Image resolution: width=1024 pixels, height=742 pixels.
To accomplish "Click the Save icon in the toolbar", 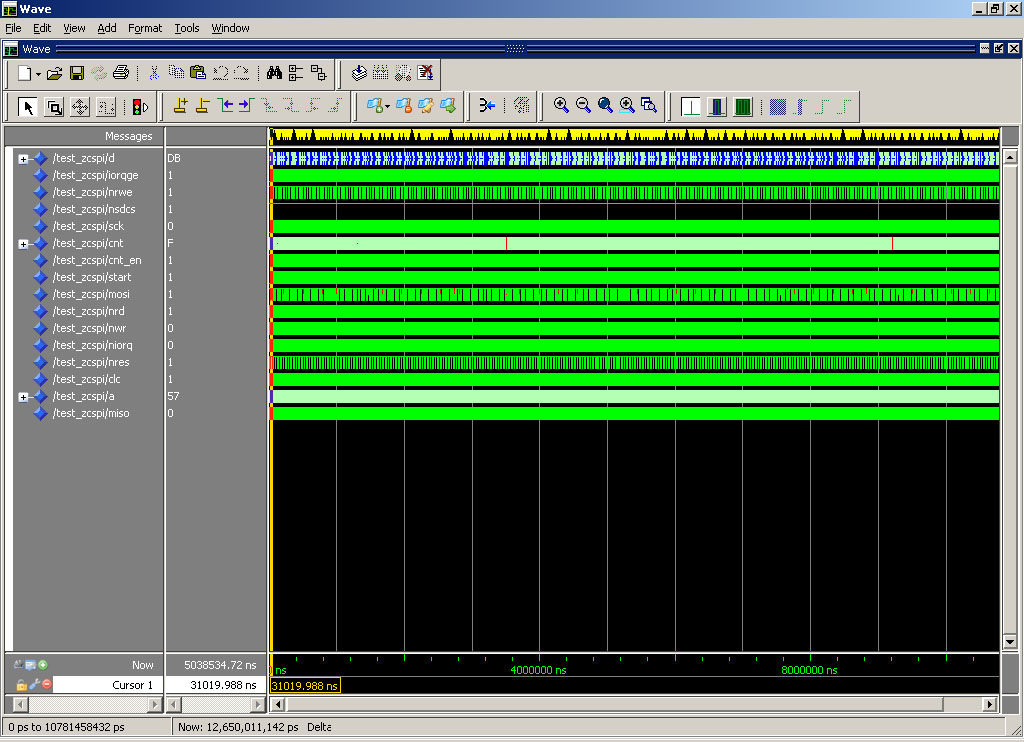I will click(77, 73).
